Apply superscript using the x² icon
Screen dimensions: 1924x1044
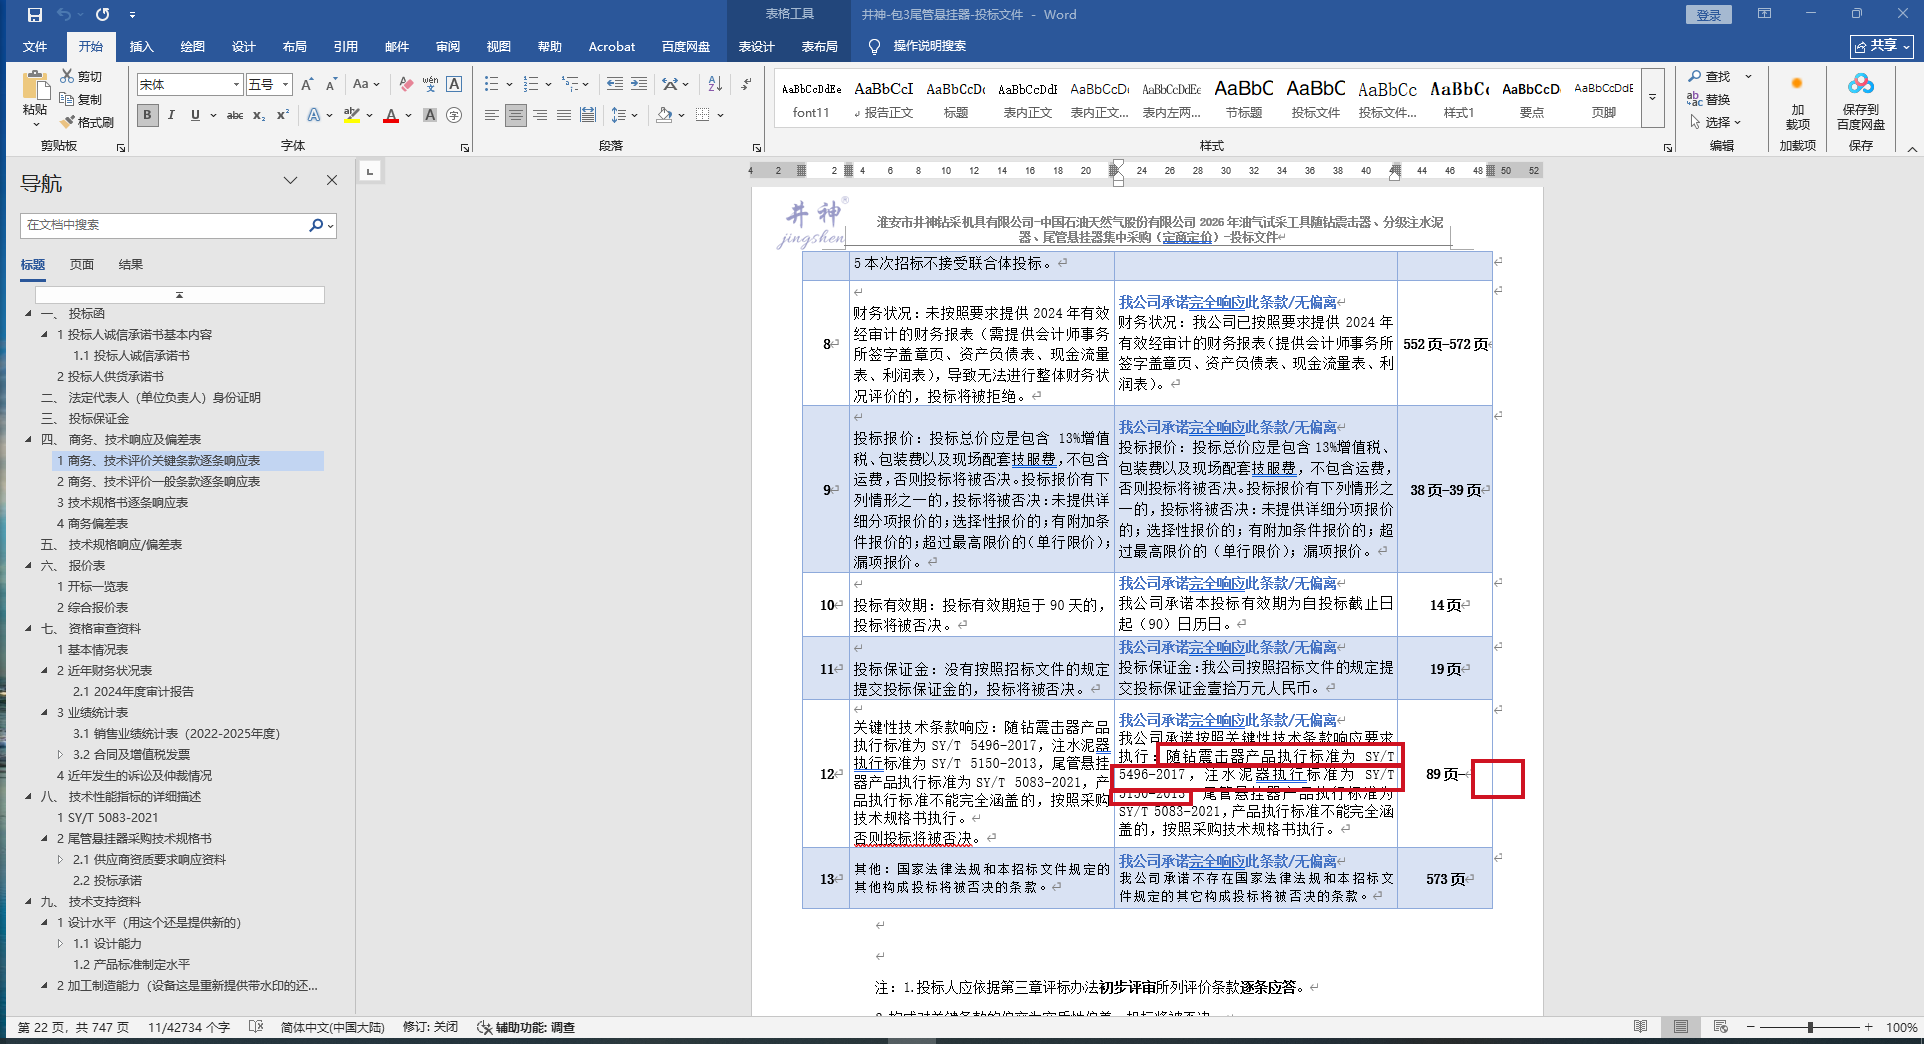(283, 116)
